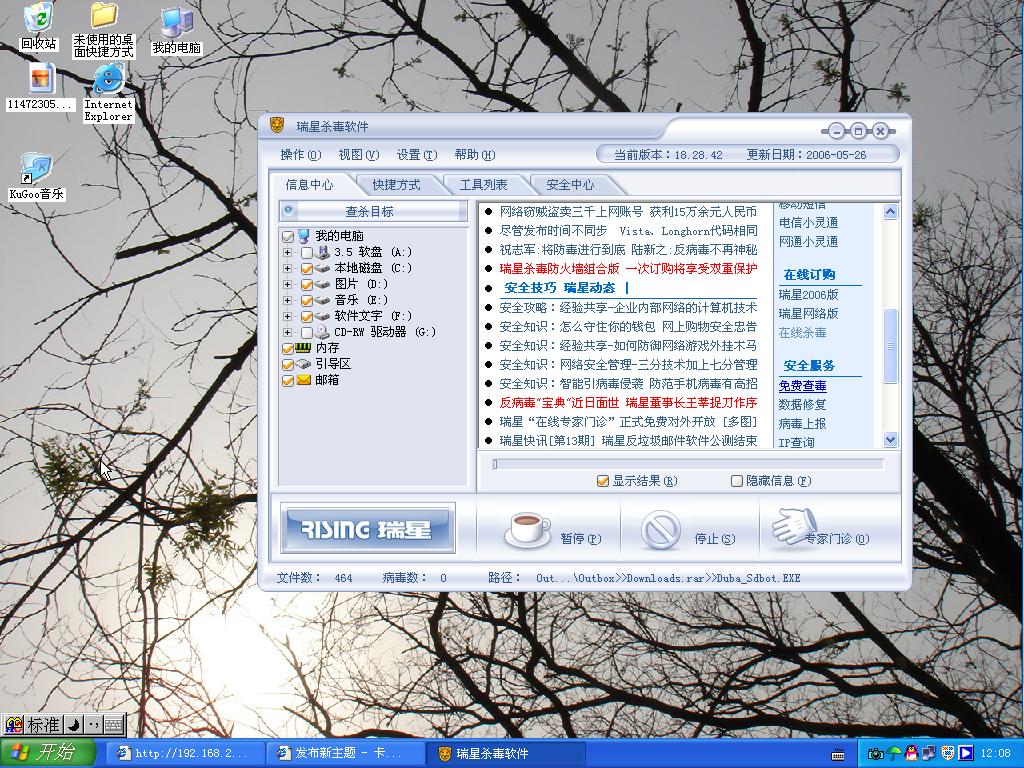Click the shield icon in system tray
The image size is (1024, 768).
click(x=947, y=754)
